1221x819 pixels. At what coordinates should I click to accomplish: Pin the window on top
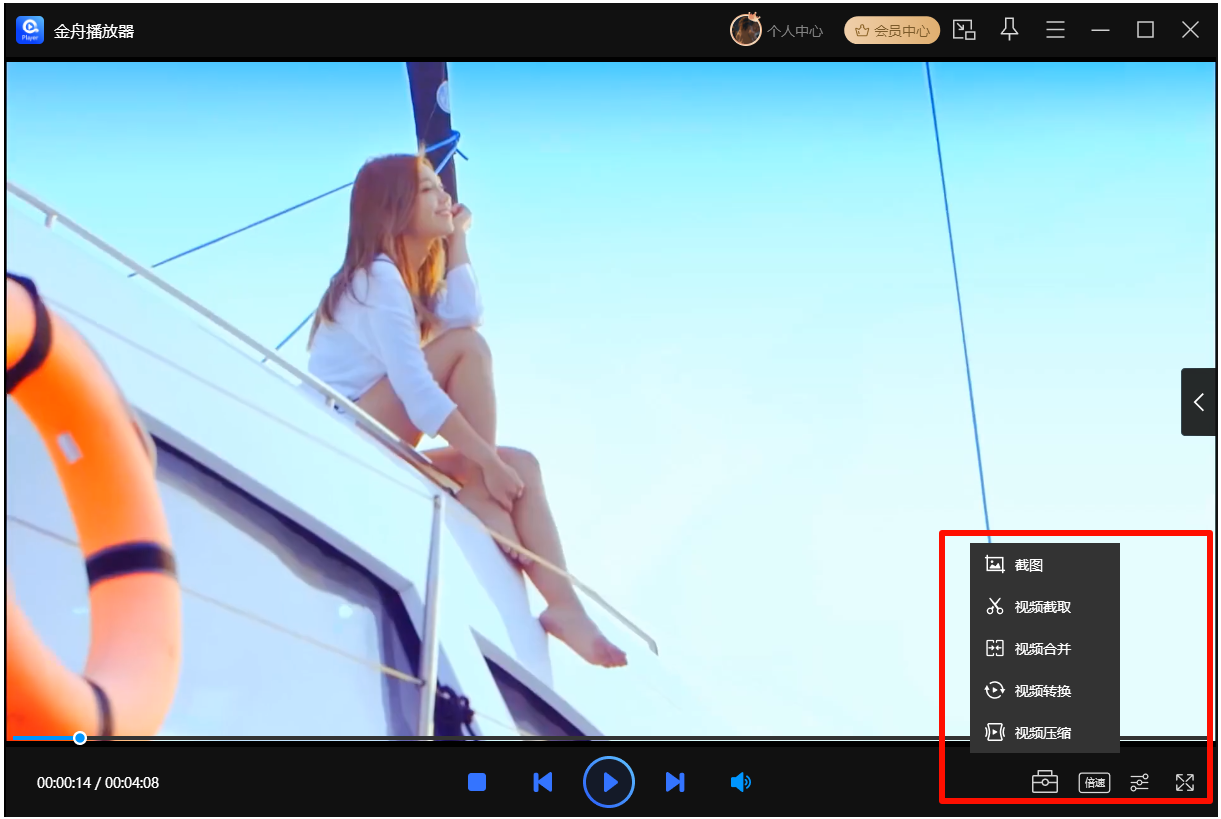[x=1010, y=30]
